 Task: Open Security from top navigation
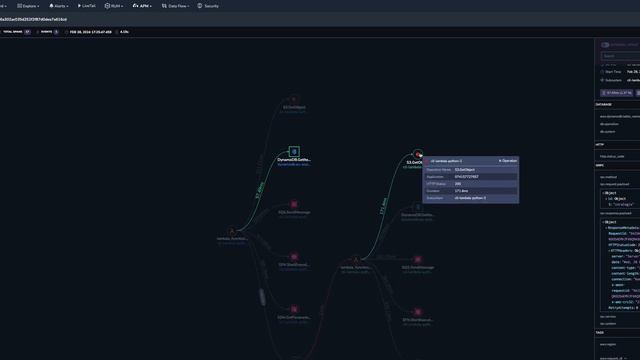pos(208,6)
